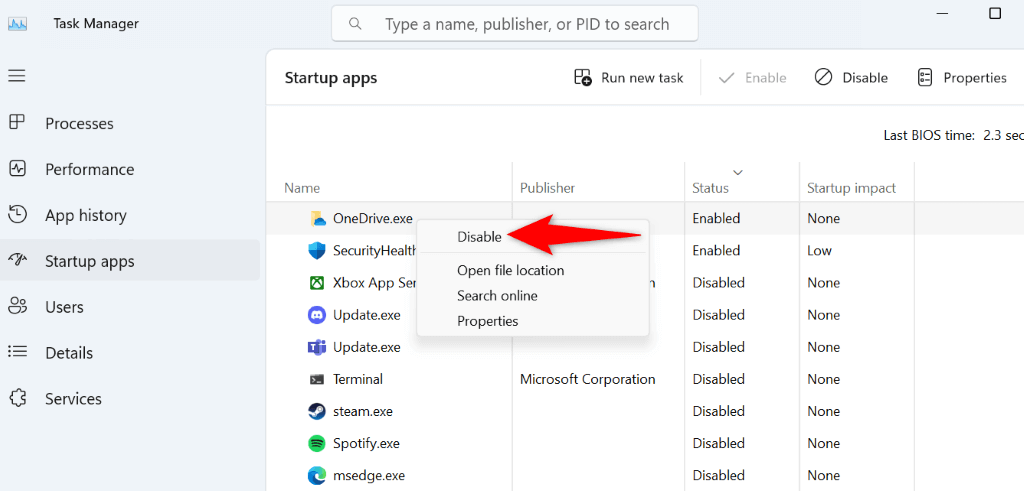The height and width of the screenshot is (491, 1024).
Task: Choose Search online from context menu
Action: pyautogui.click(x=497, y=296)
